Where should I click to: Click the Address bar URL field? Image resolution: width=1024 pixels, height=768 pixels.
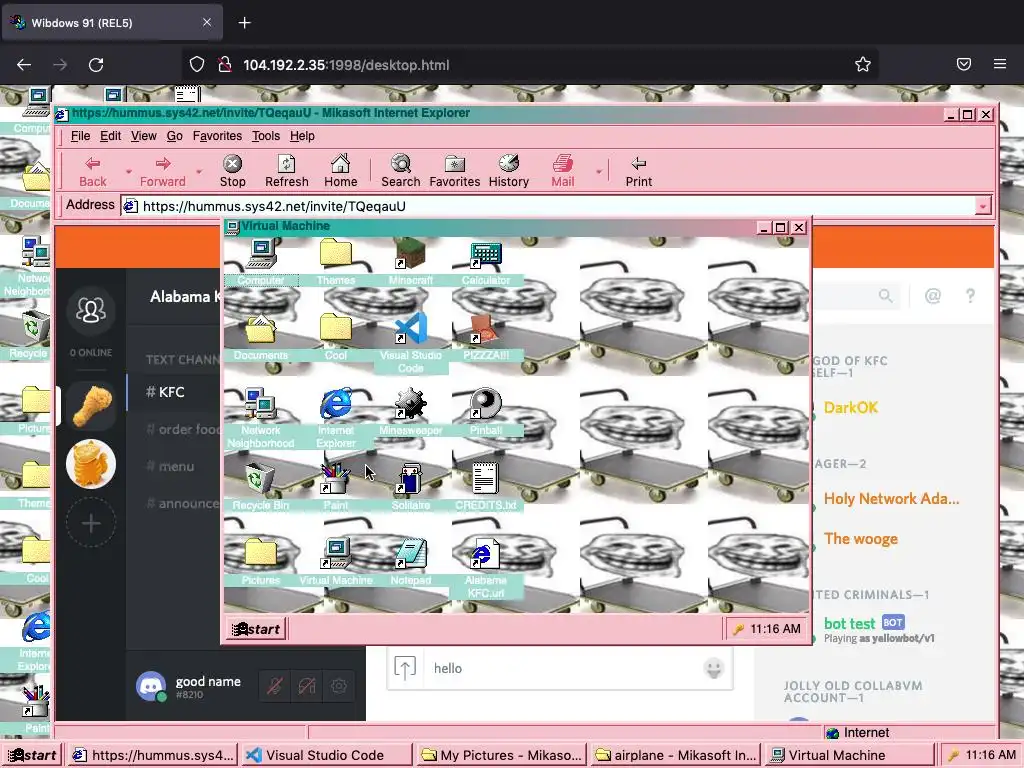[549, 206]
